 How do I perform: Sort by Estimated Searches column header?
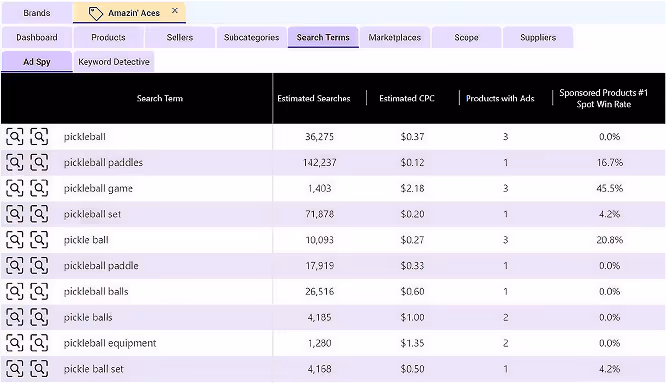pos(314,99)
